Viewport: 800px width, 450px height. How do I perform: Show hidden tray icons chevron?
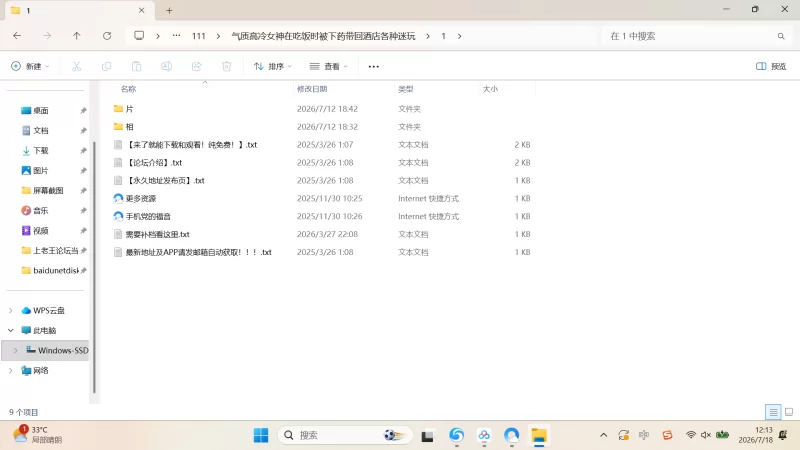click(604, 435)
